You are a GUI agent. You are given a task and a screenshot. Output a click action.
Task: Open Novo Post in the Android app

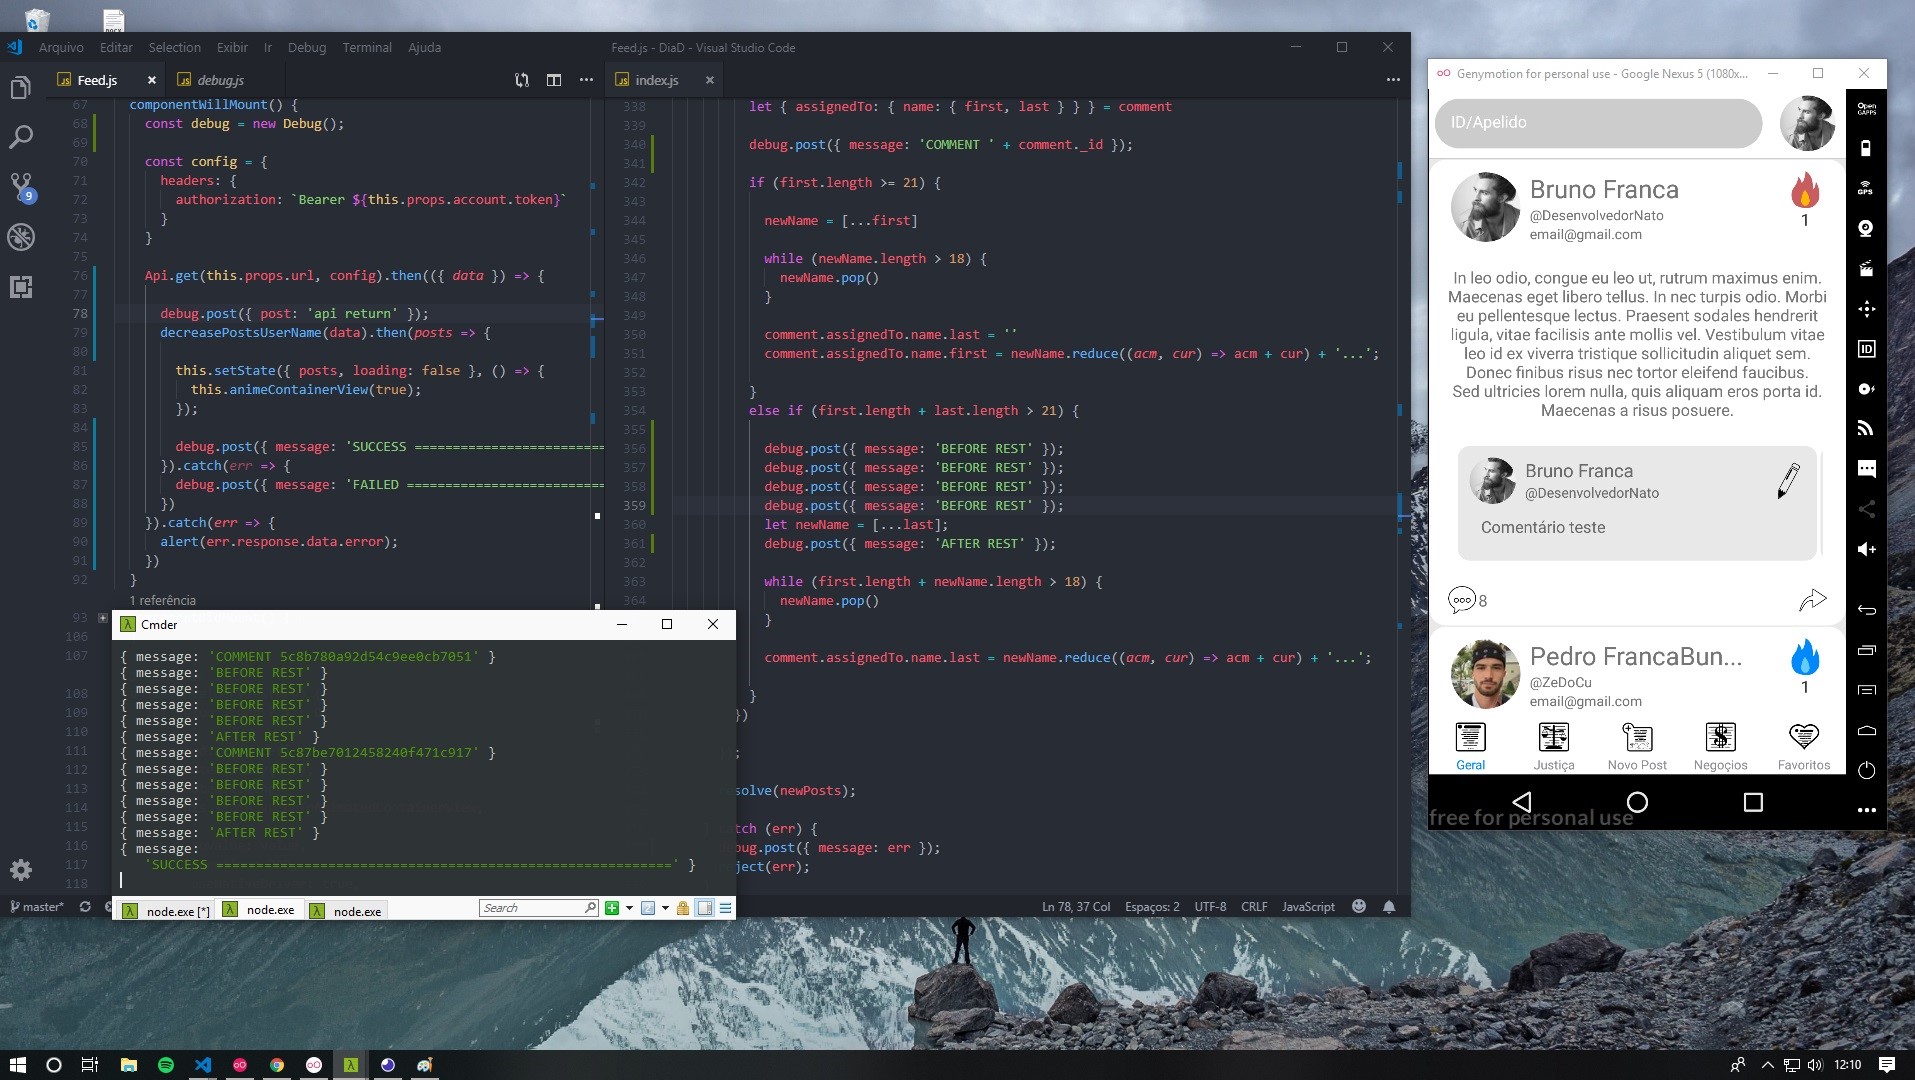[x=1637, y=743]
